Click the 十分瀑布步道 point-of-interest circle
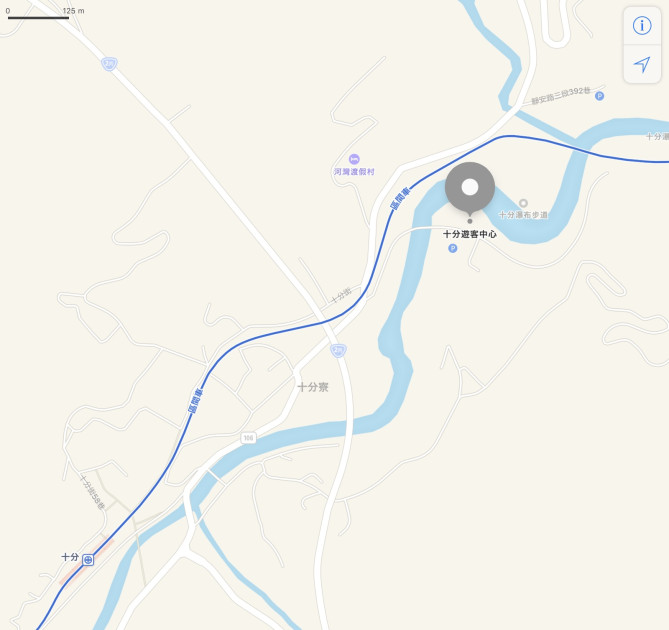 524,203
